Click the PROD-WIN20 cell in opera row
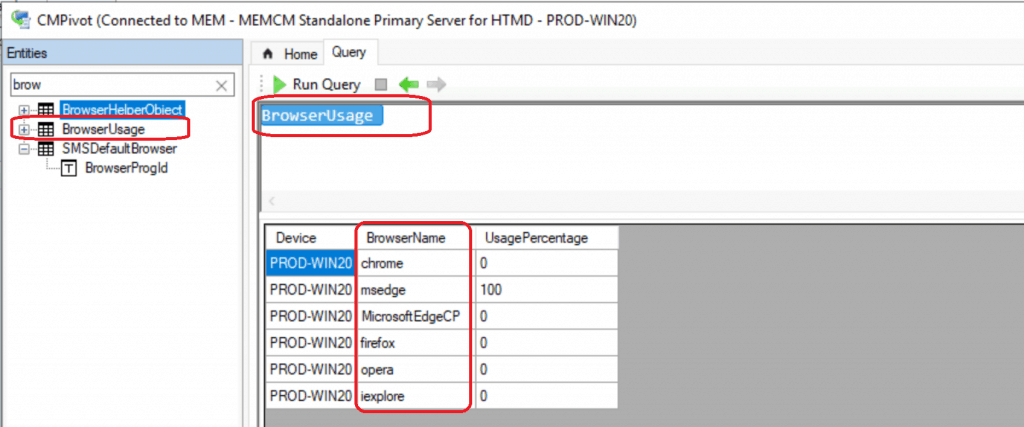This screenshot has height=427, width=1024. tap(312, 370)
